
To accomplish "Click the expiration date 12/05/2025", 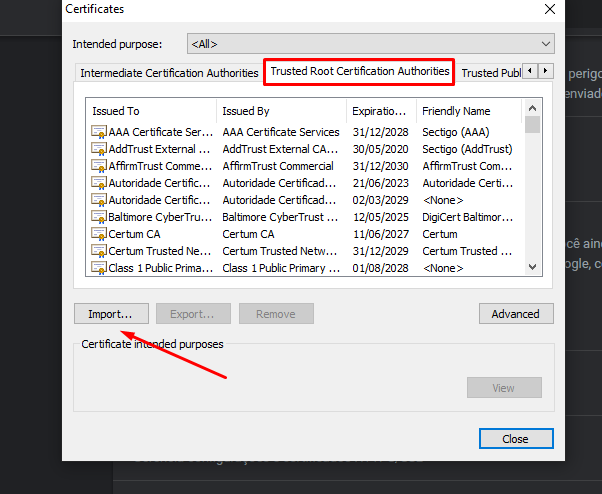I will click(380, 217).
